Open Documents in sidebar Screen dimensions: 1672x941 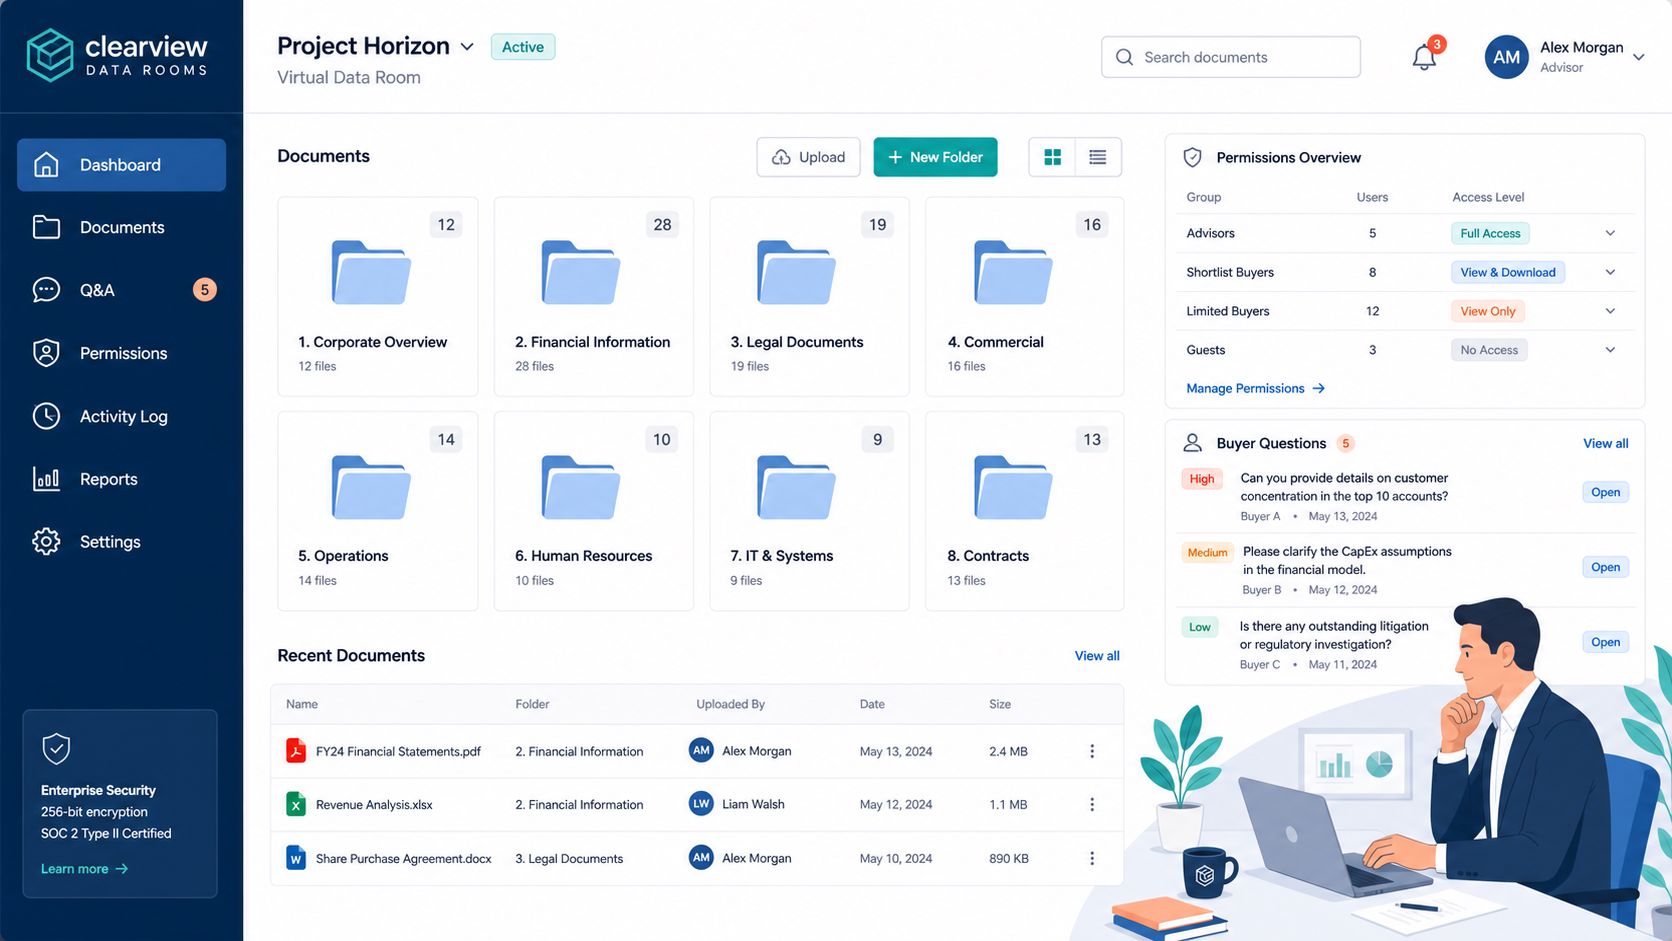(x=121, y=227)
